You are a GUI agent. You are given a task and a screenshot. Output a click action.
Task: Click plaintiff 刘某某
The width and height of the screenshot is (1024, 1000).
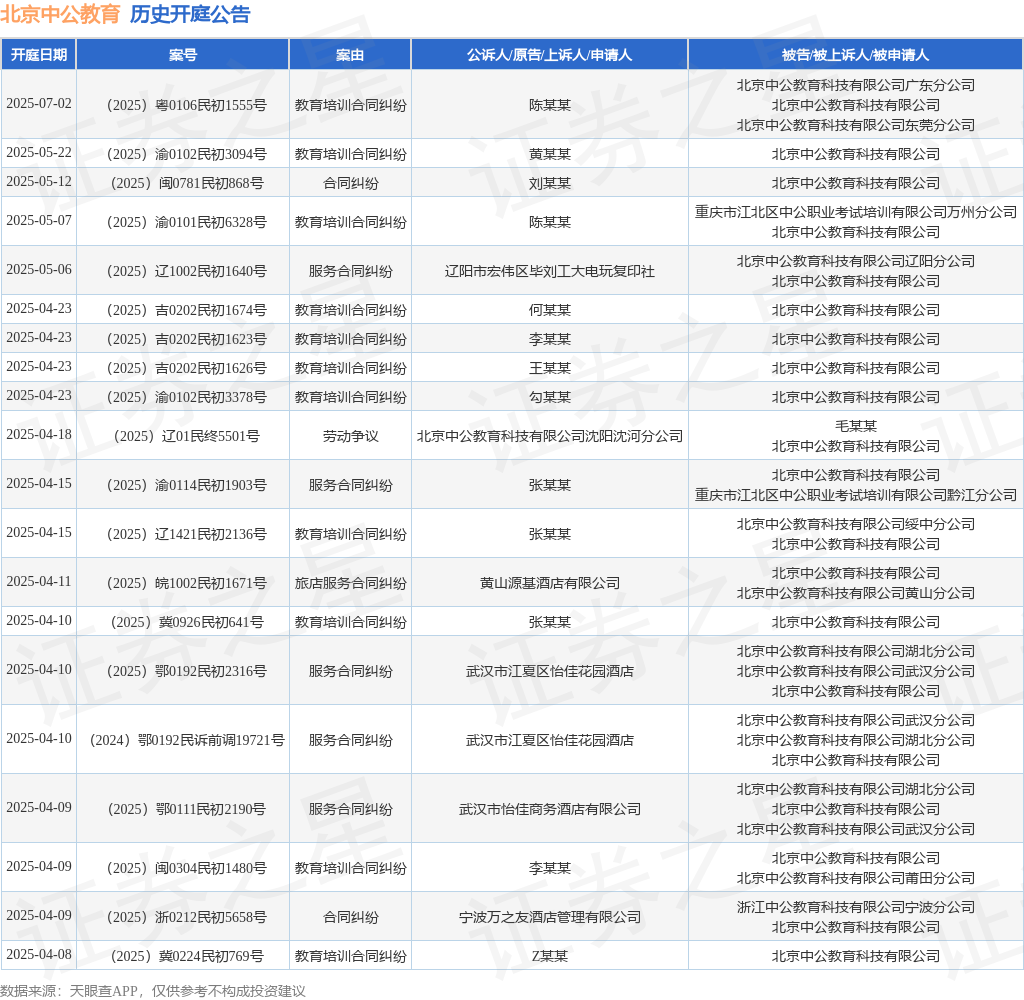point(550,183)
